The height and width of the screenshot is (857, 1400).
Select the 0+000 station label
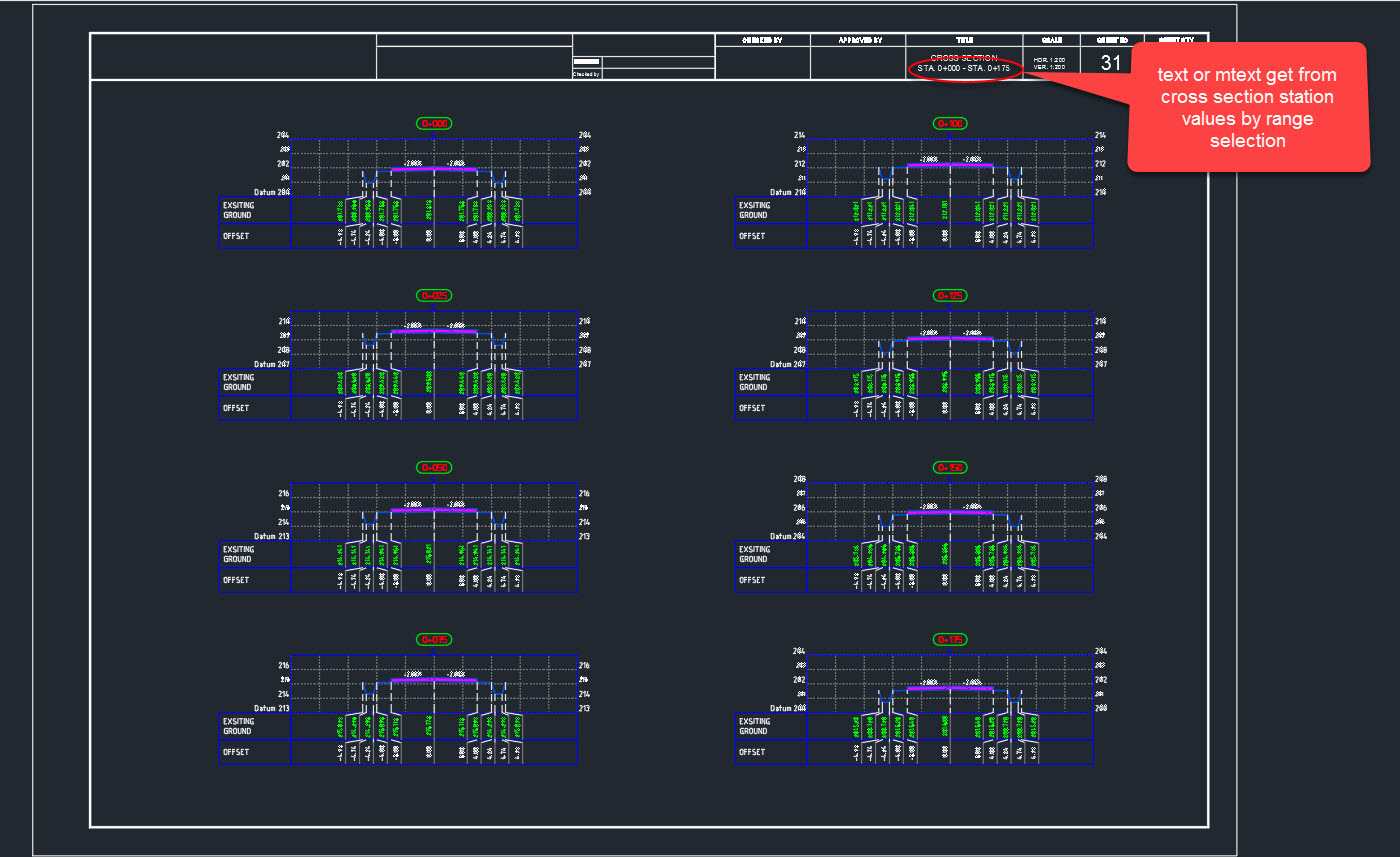435,124
